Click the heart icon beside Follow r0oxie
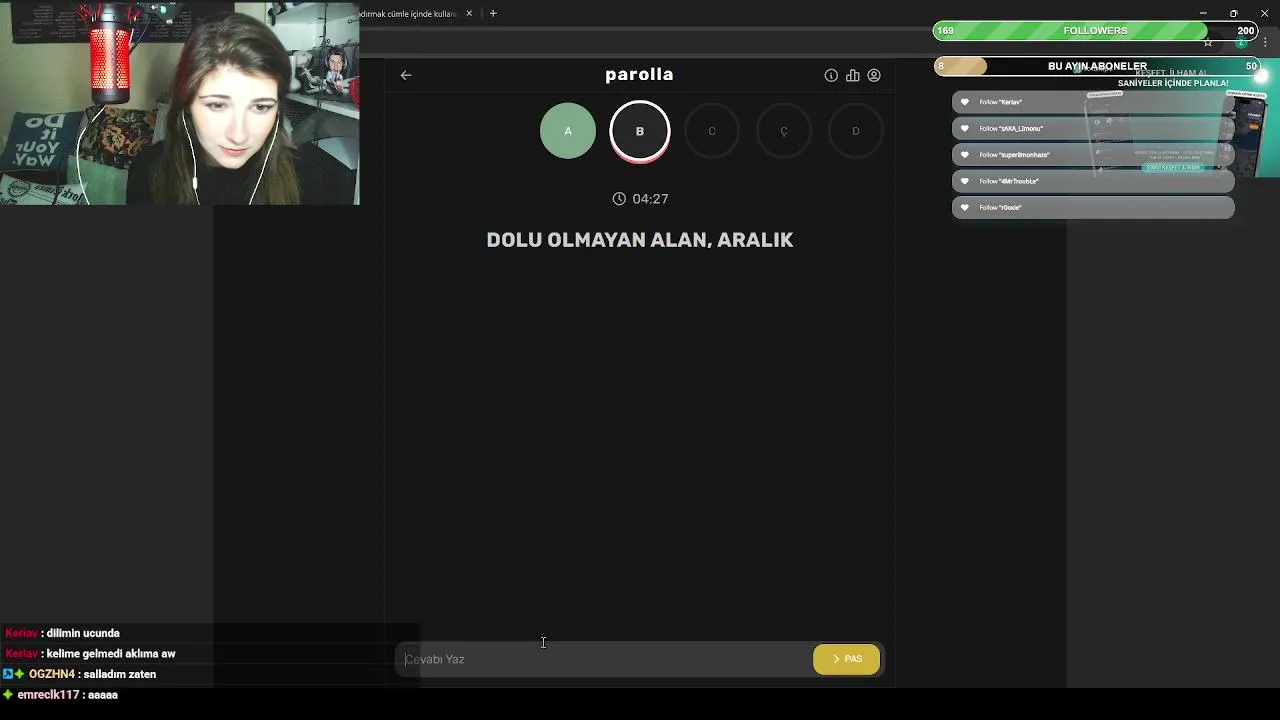The height and width of the screenshot is (720, 1280). point(965,207)
